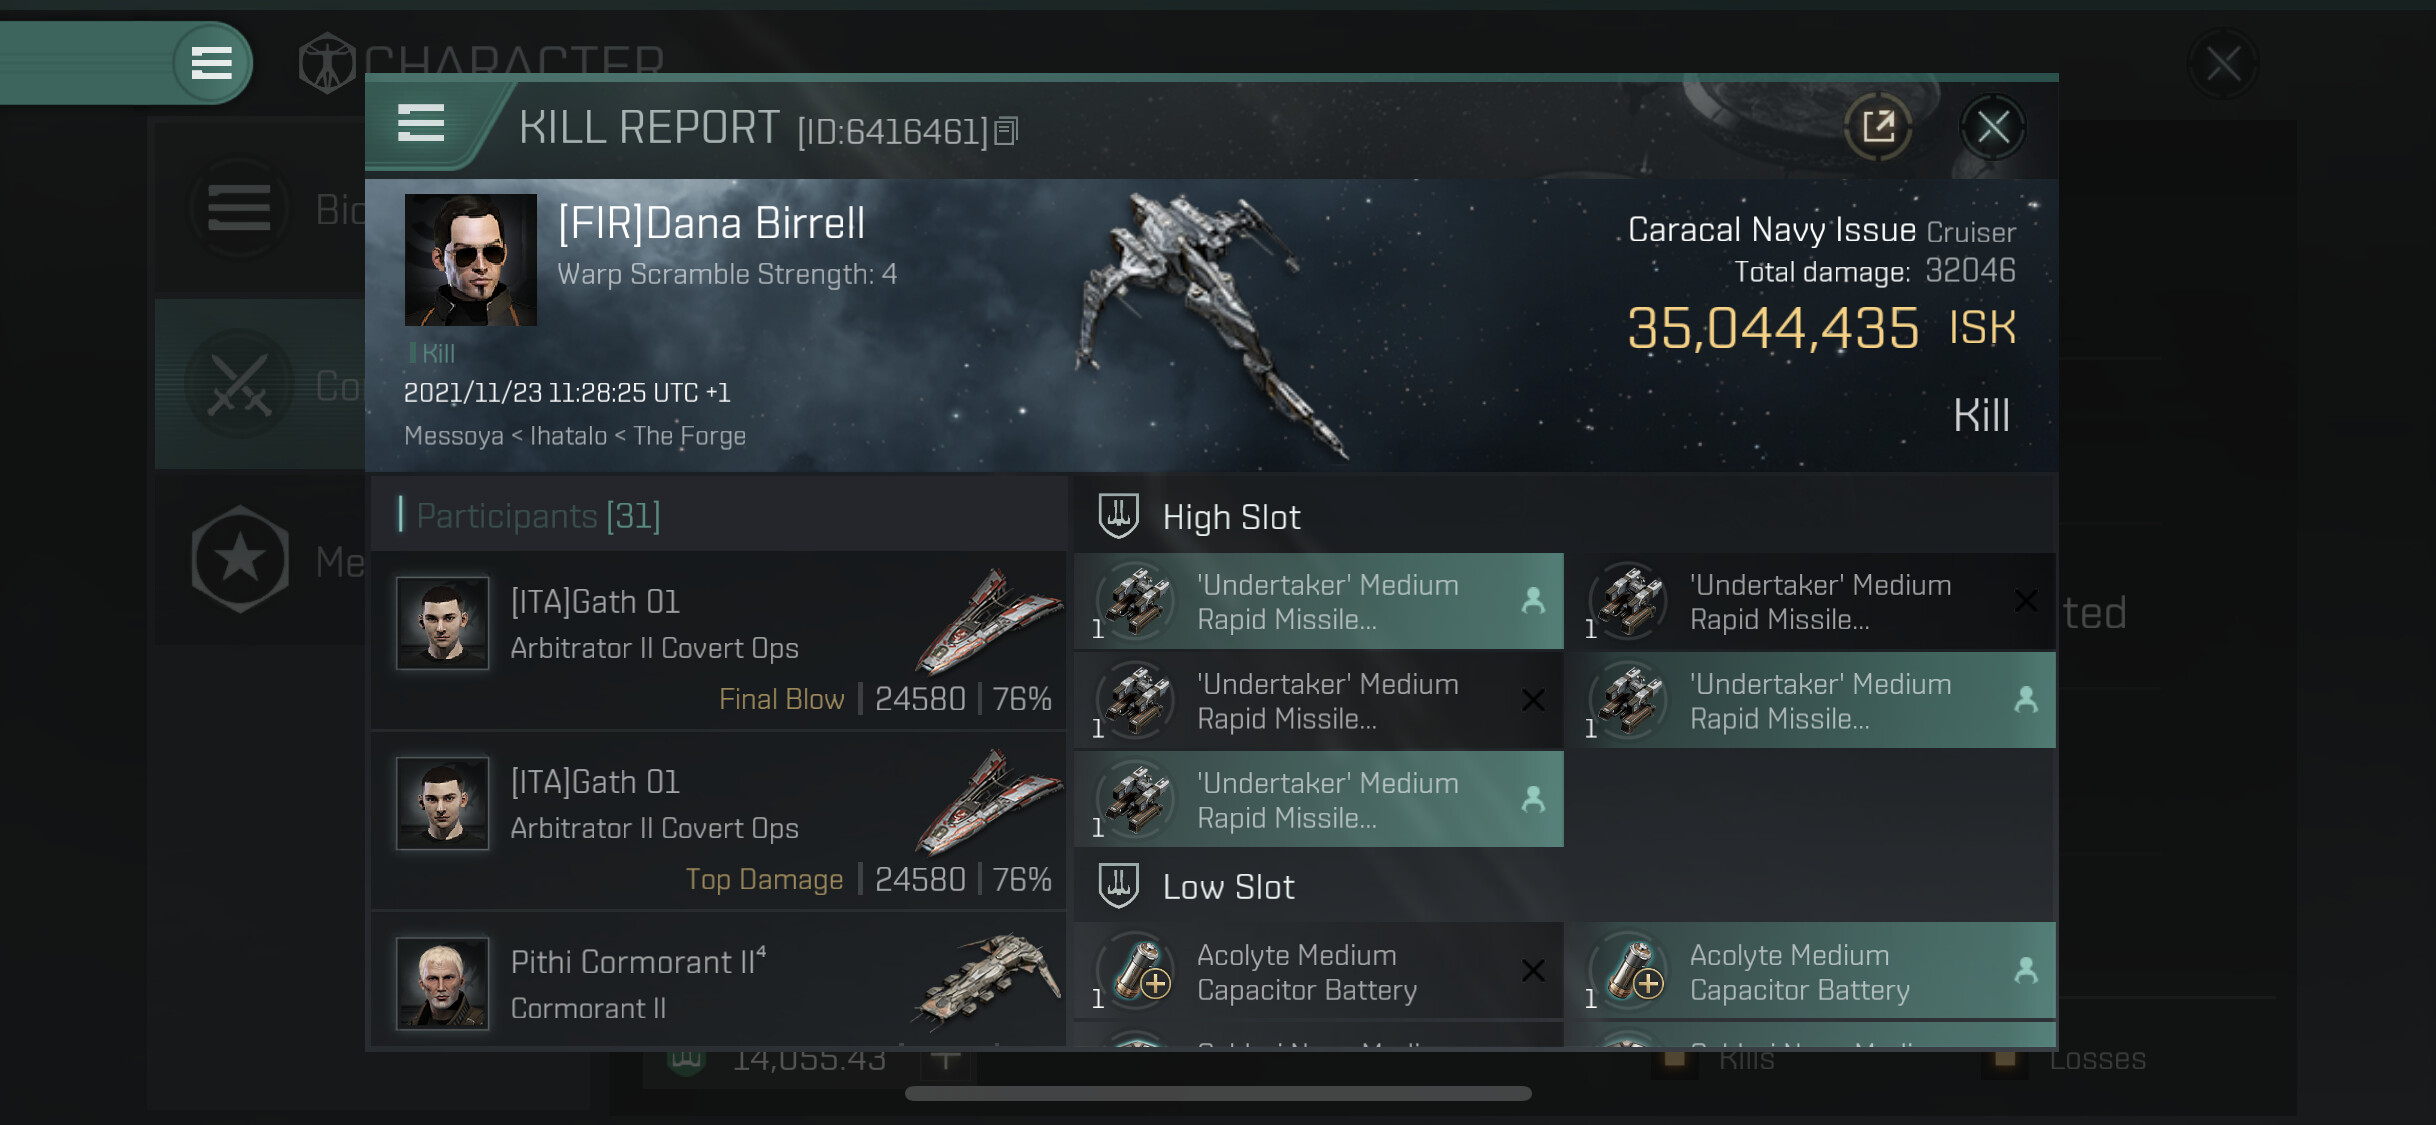Close the kill report window
Viewport: 2436px width, 1125px height.
tap(1992, 127)
